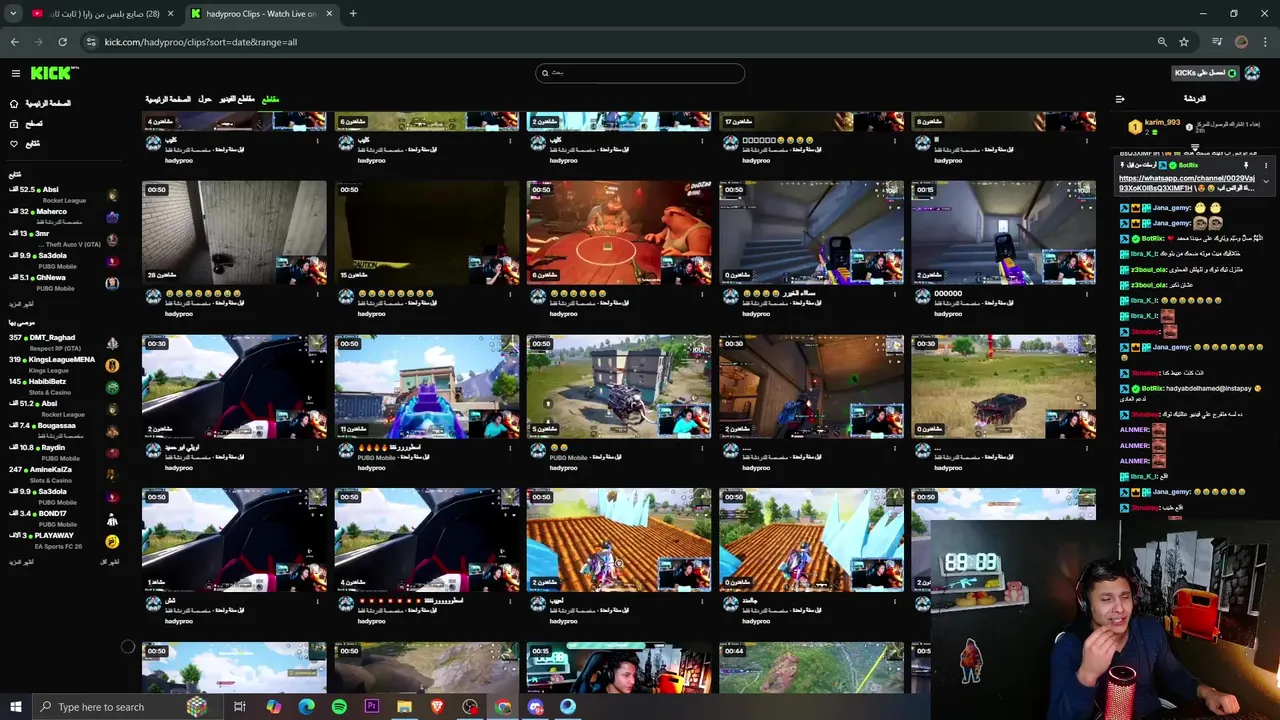
Task: Open the home page sidebar item
Action: point(40,103)
